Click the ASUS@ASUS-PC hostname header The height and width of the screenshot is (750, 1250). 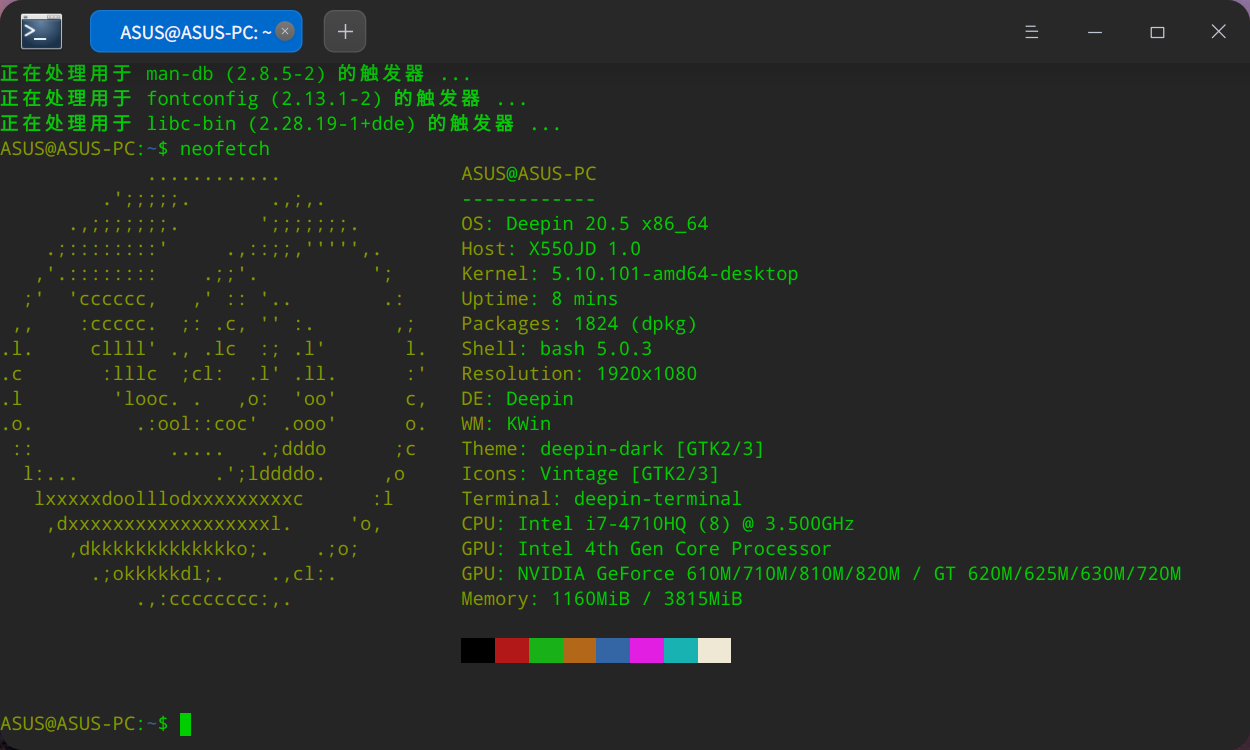click(x=529, y=173)
